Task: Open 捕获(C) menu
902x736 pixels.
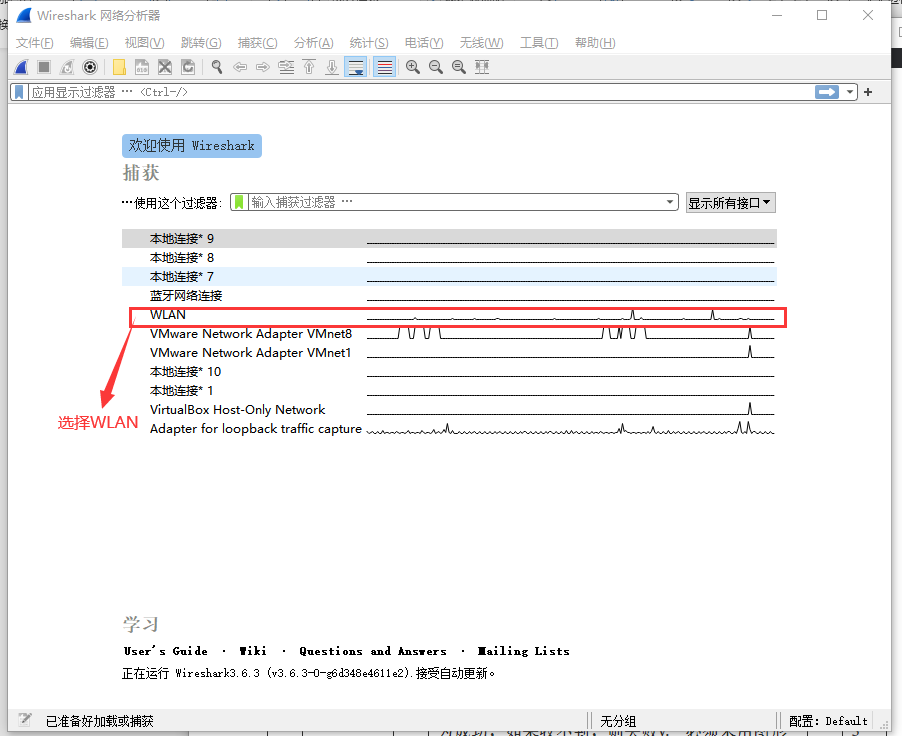Action: click(257, 43)
